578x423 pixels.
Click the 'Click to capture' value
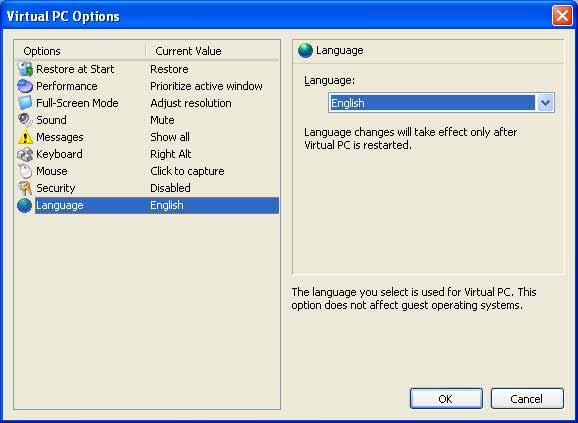(187, 171)
